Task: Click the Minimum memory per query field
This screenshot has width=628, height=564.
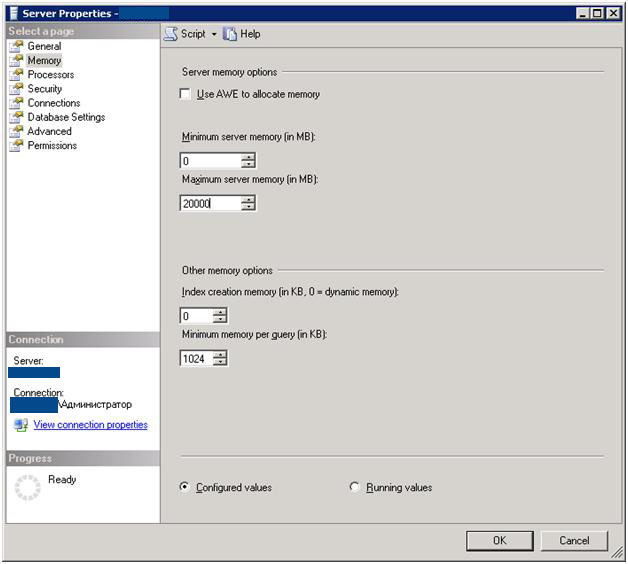Action: pos(196,358)
